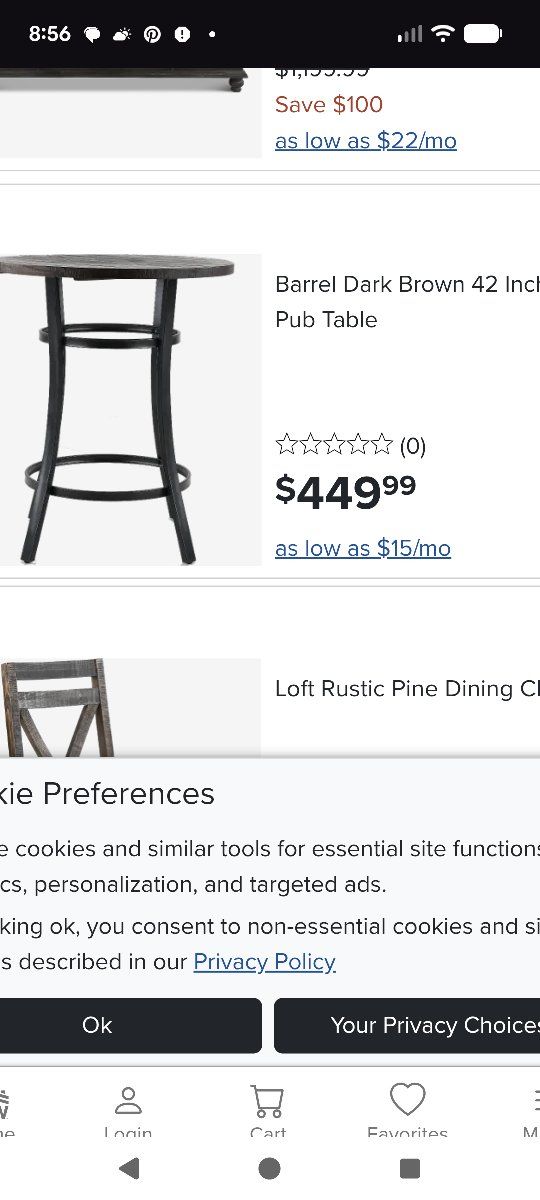Click Ok to accept cookies
The height and width of the screenshot is (1200, 540).
coord(97,1025)
